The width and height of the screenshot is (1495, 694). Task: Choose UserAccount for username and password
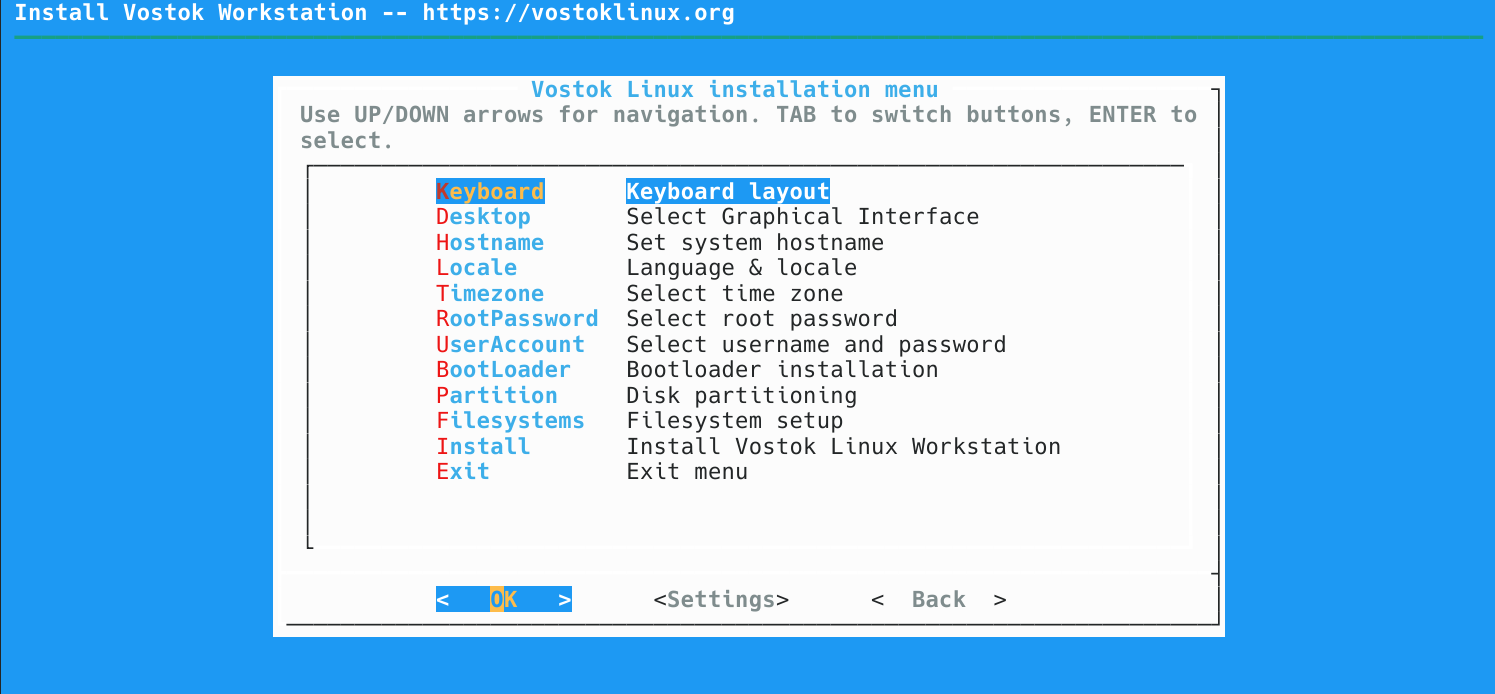(510, 344)
